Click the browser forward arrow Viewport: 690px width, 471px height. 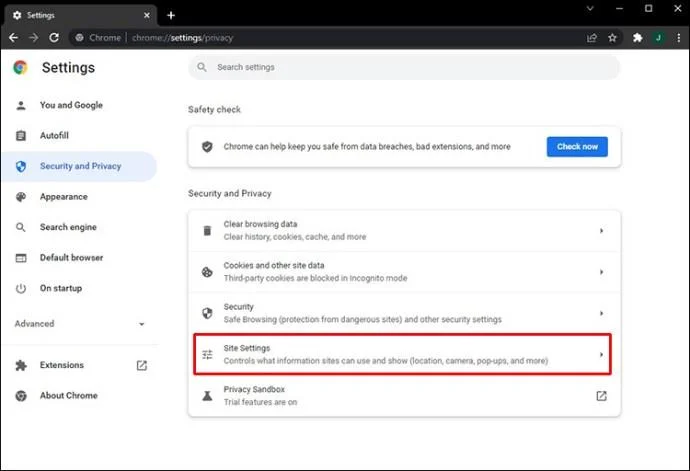(x=33, y=38)
